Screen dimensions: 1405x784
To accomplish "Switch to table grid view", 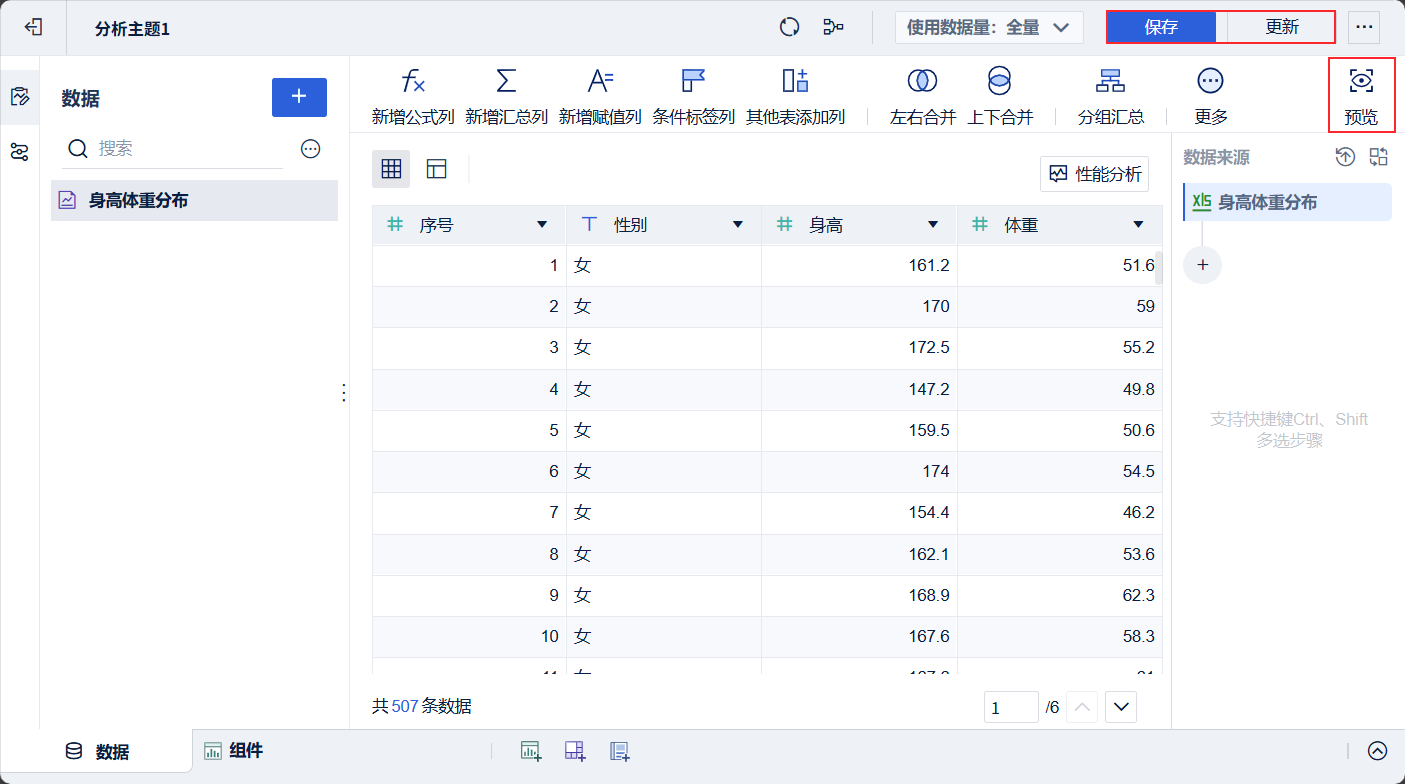I will pyautogui.click(x=391, y=169).
